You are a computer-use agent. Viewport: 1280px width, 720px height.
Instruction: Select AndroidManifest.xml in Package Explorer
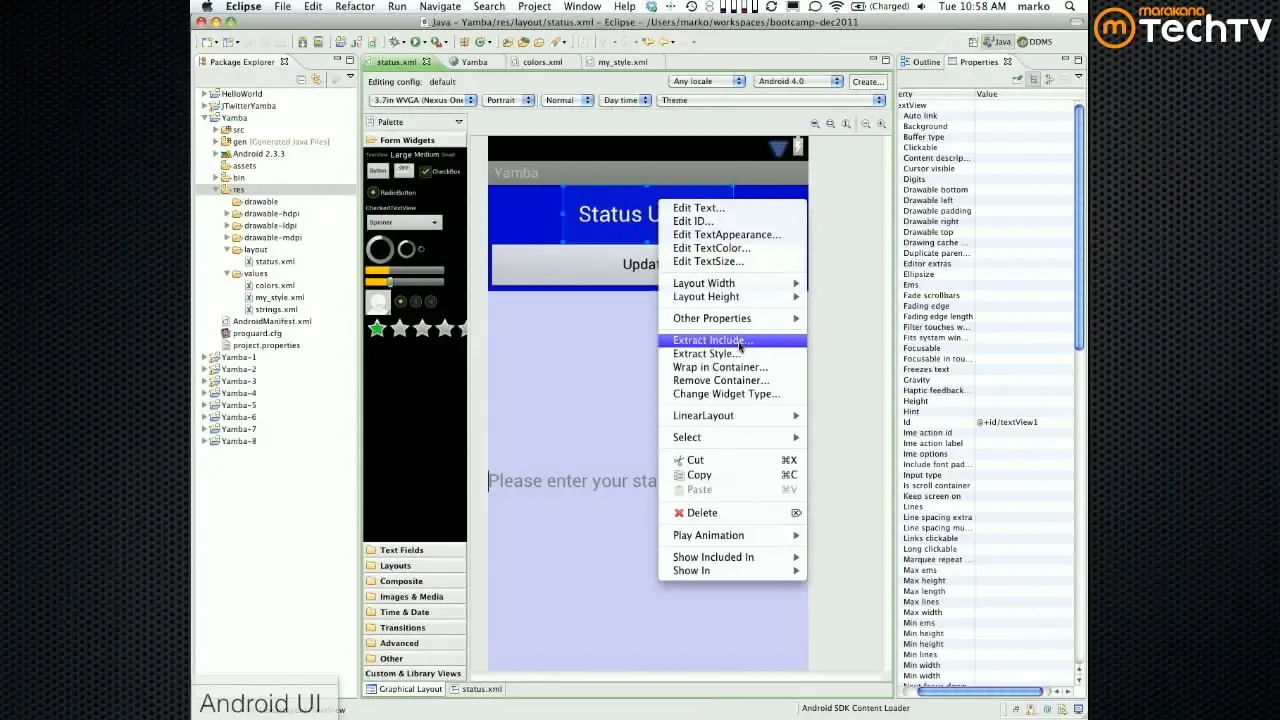[272, 321]
